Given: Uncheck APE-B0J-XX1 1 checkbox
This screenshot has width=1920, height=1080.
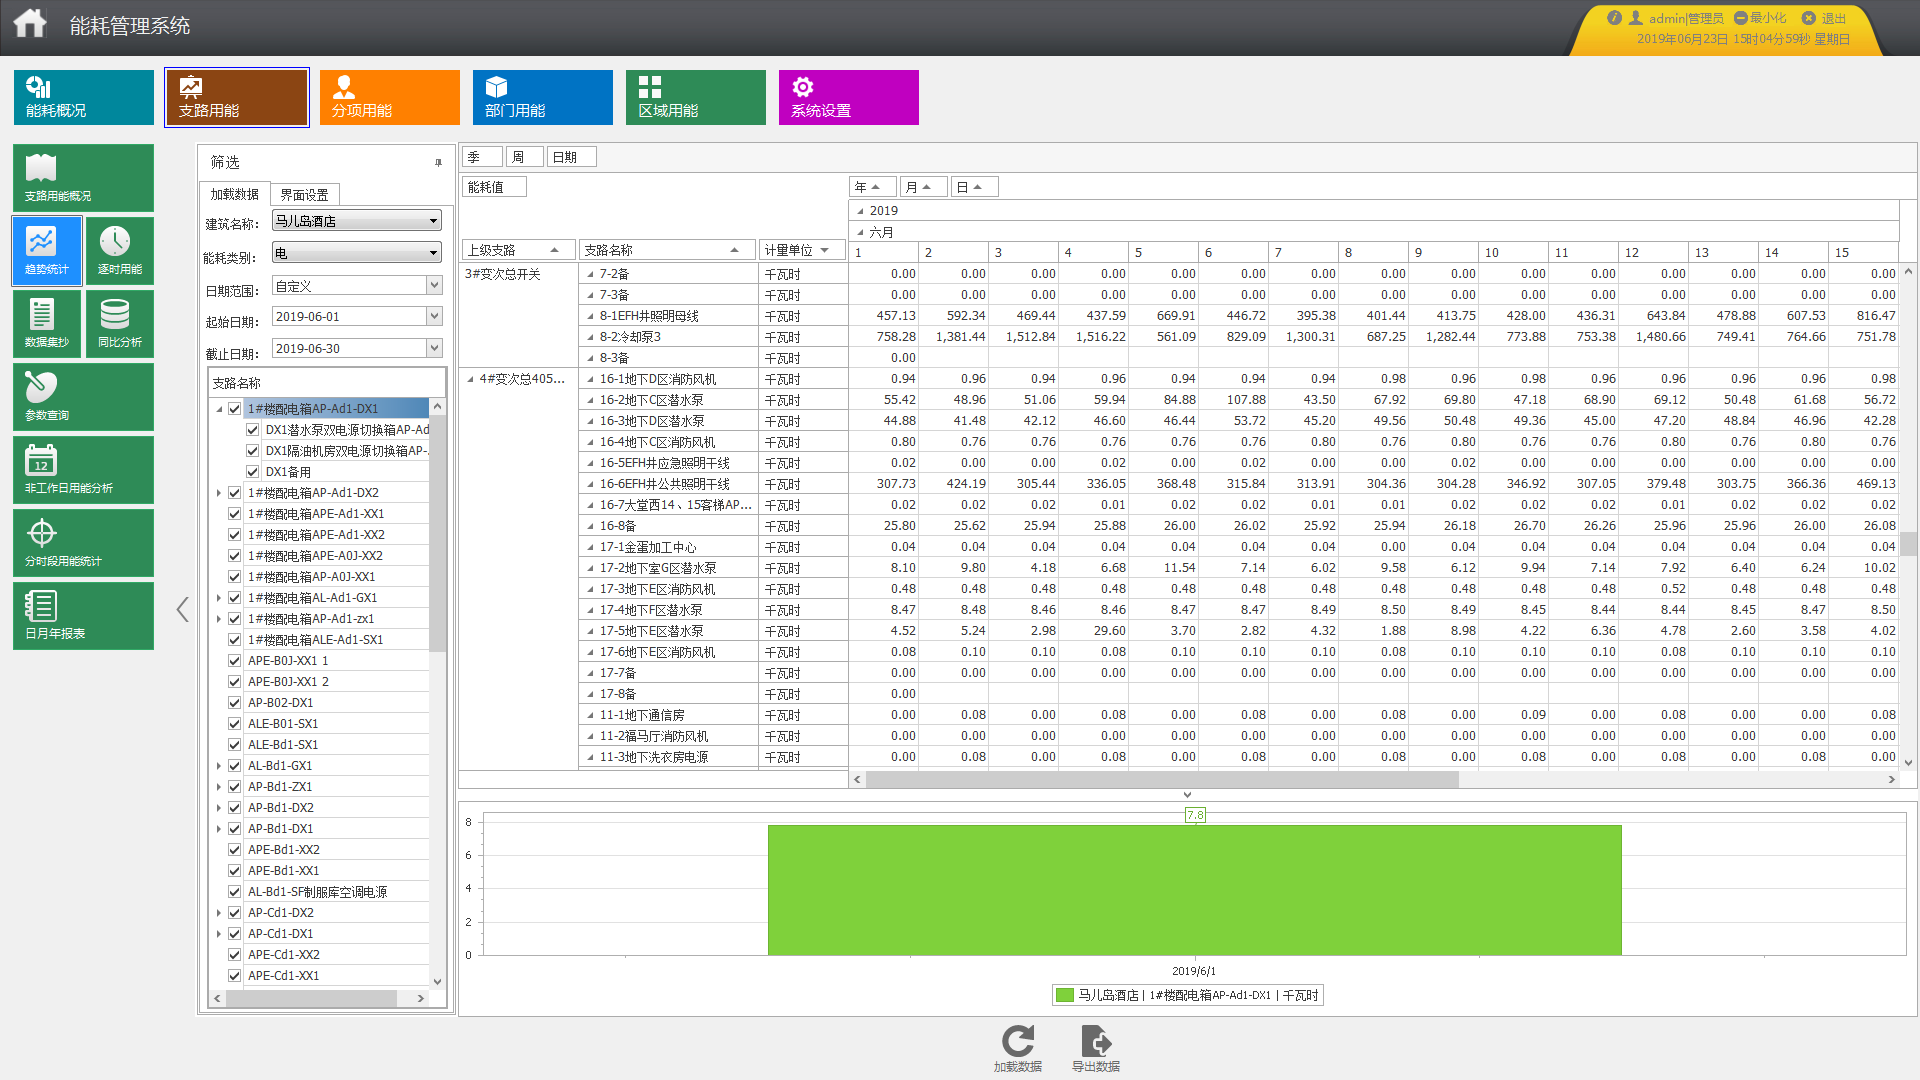Looking at the screenshot, I should [x=235, y=661].
